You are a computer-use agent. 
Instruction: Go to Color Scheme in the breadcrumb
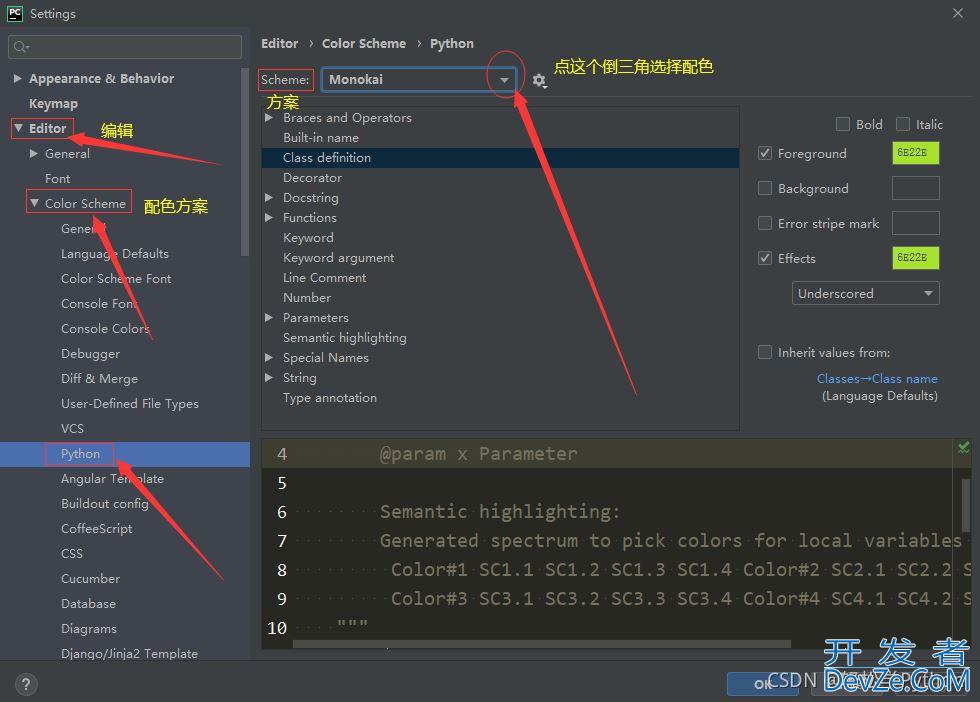pos(364,44)
